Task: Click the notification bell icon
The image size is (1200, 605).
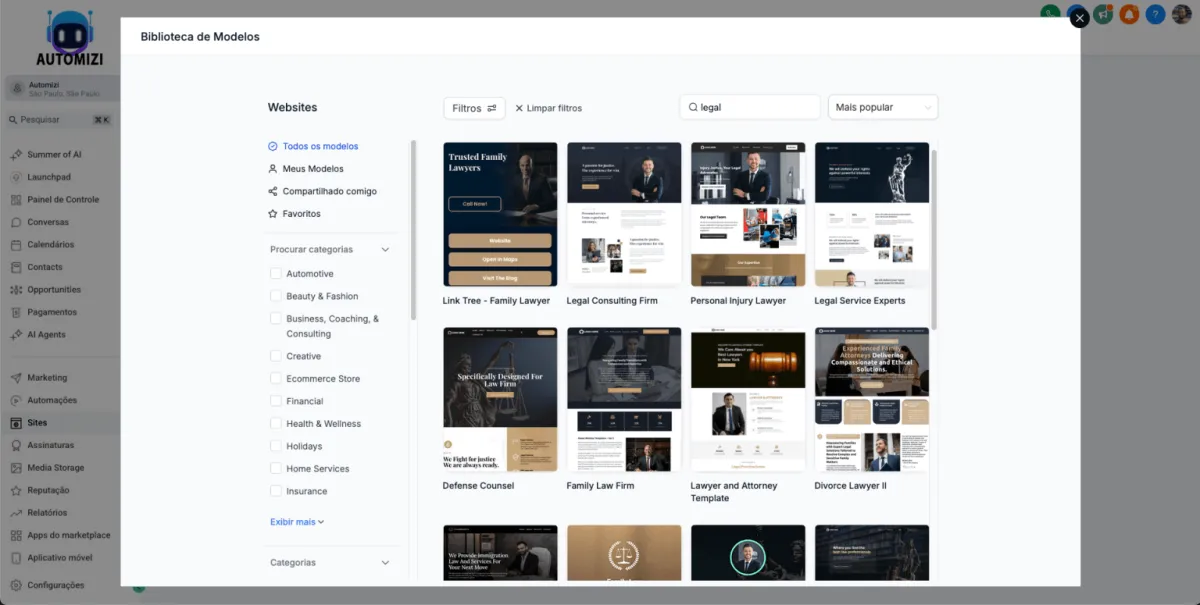Action: (x=1129, y=14)
